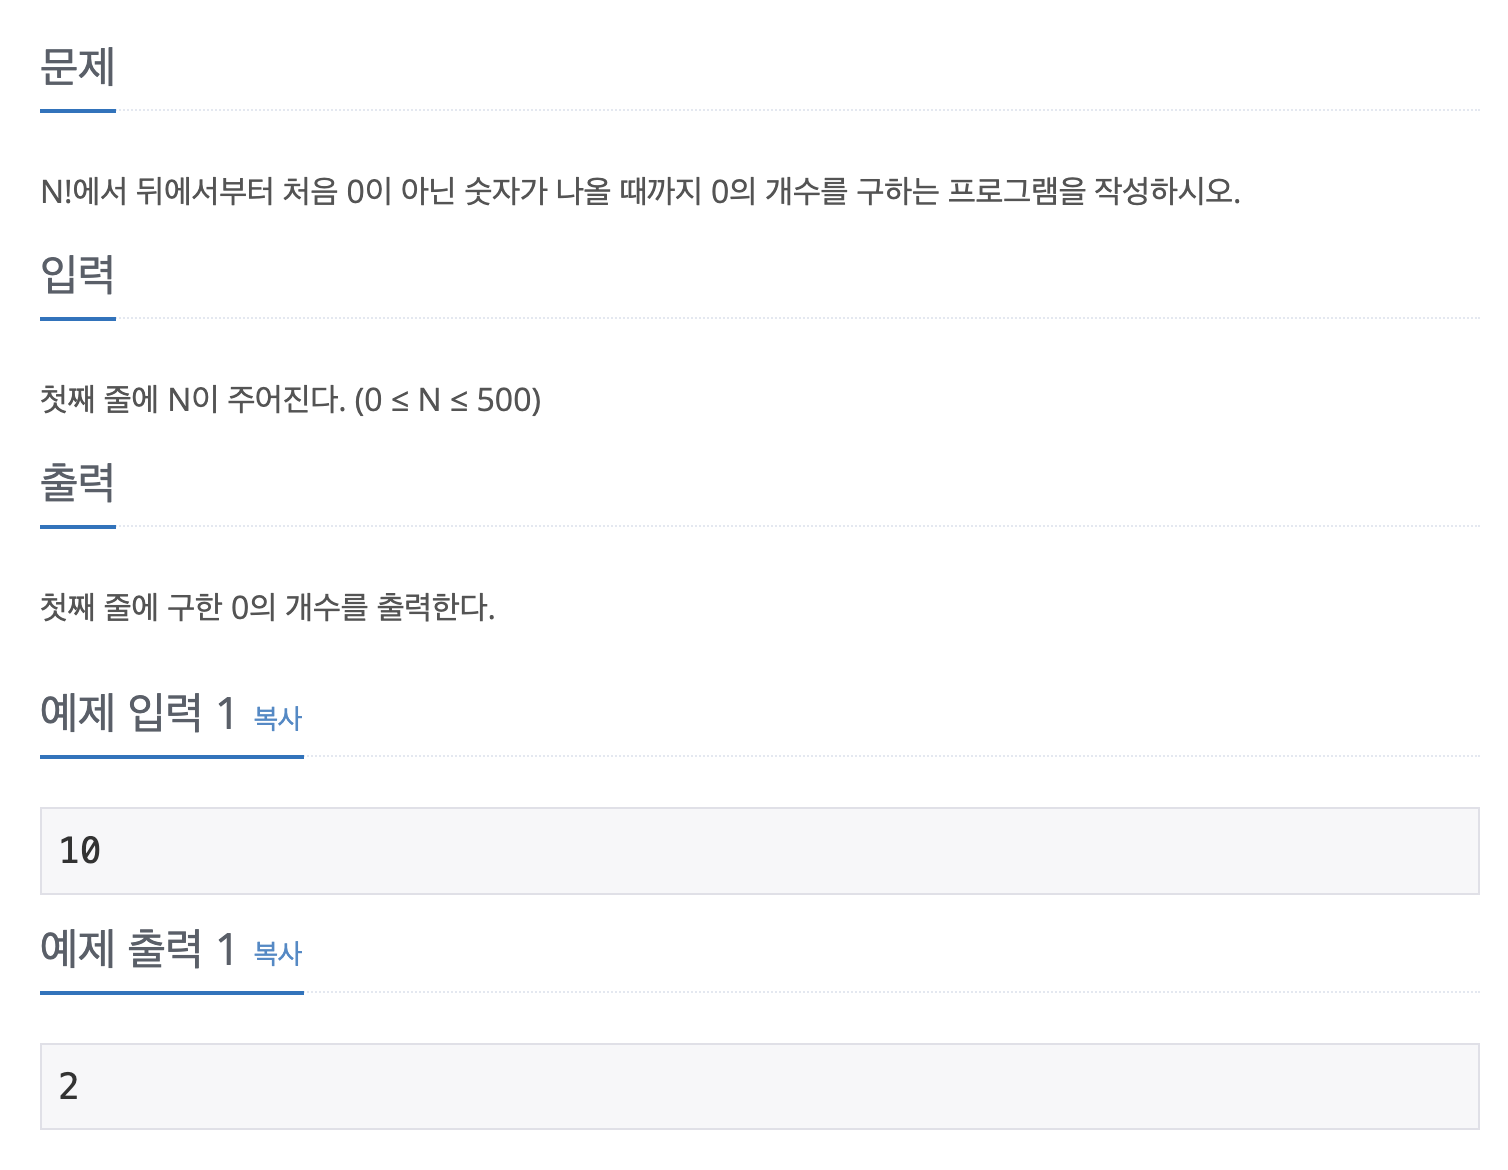Click the N! problem description sentence

[x=640, y=191]
